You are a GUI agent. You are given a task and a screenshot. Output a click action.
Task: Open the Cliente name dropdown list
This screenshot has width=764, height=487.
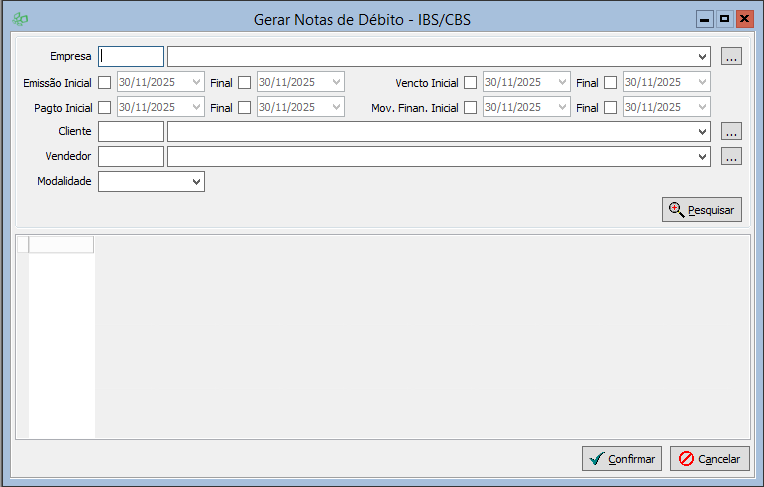(702, 131)
